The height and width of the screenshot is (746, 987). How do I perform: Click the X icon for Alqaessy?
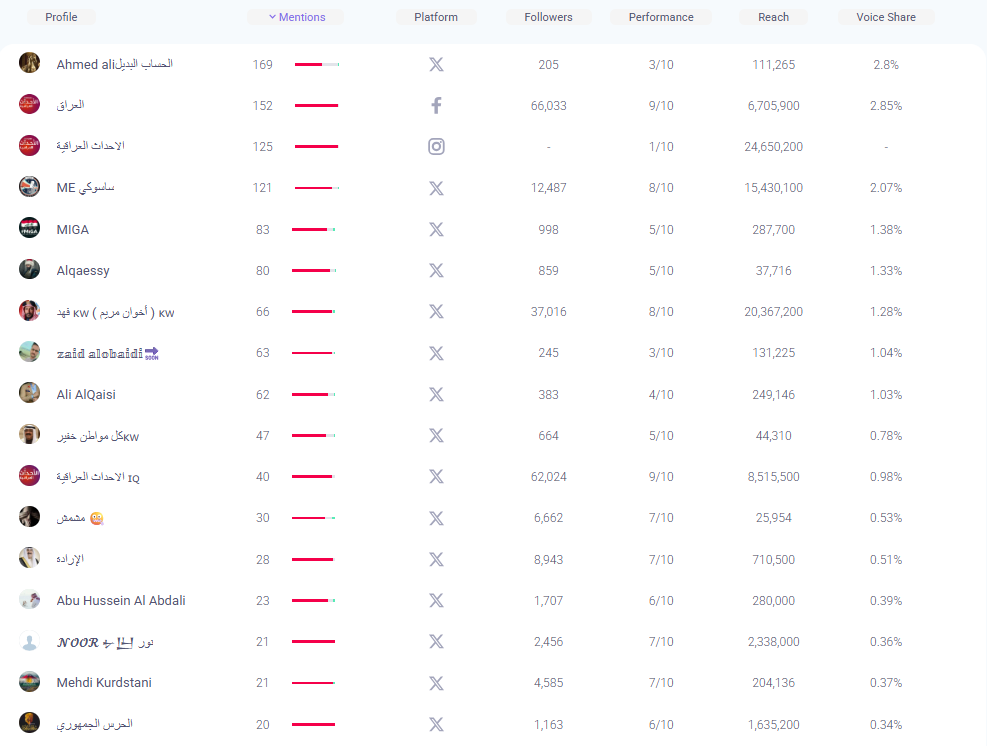click(436, 270)
